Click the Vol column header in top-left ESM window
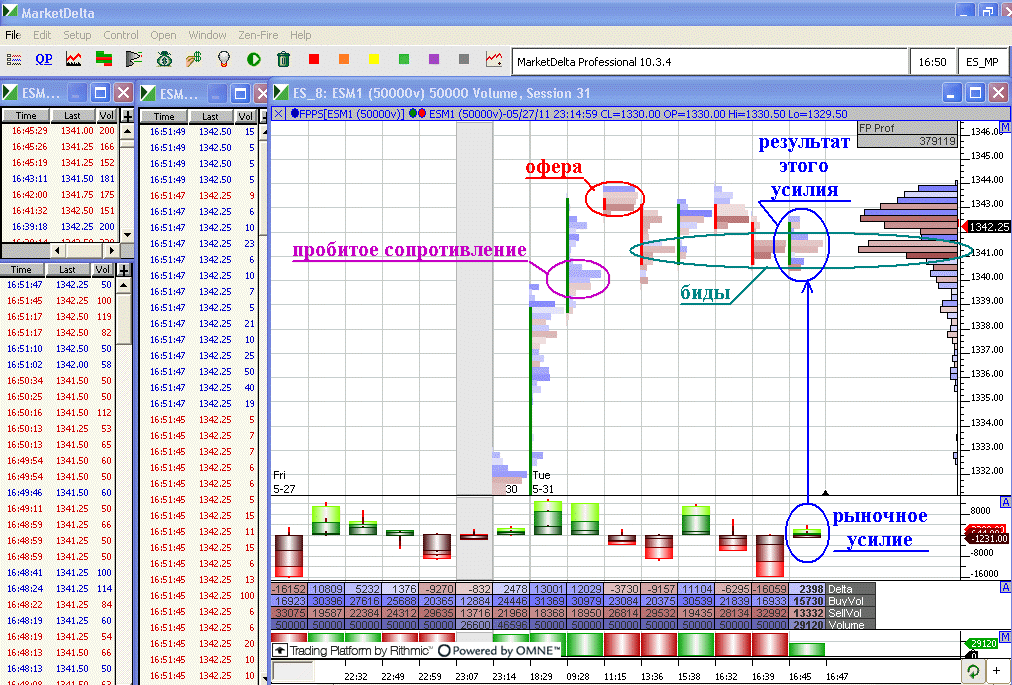The width and height of the screenshot is (1012, 685). pos(106,116)
